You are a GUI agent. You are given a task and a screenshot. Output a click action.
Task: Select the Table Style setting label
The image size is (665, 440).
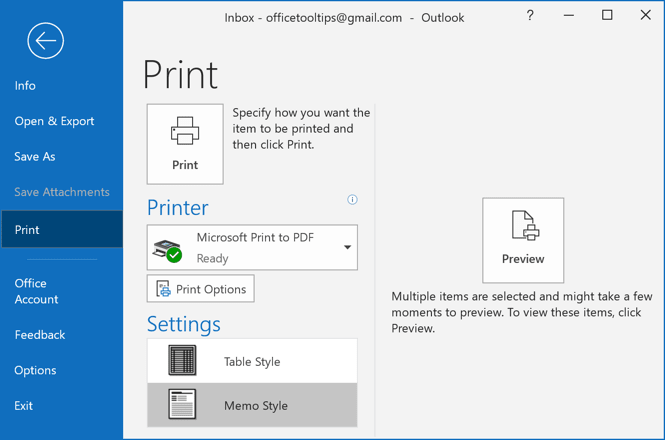[x=252, y=362]
